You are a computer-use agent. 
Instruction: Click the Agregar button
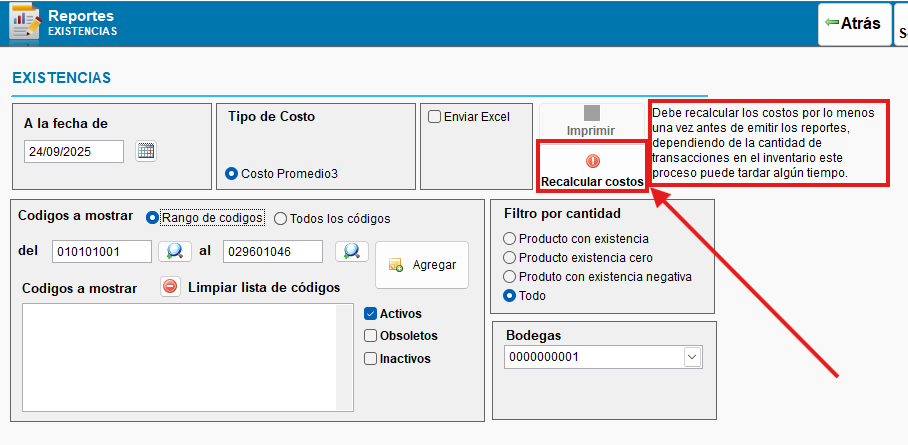[x=422, y=265]
